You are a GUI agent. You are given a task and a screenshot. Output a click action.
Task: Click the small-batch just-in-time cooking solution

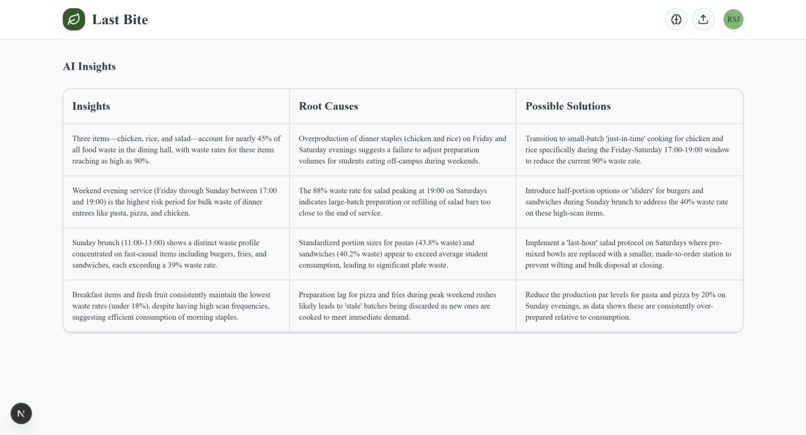629,150
